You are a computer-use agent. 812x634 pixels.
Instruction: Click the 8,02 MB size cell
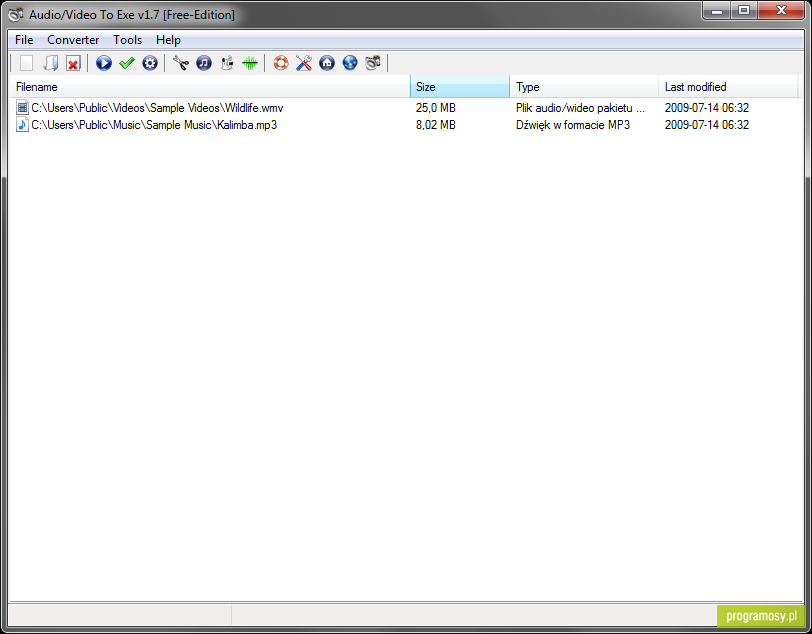436,125
